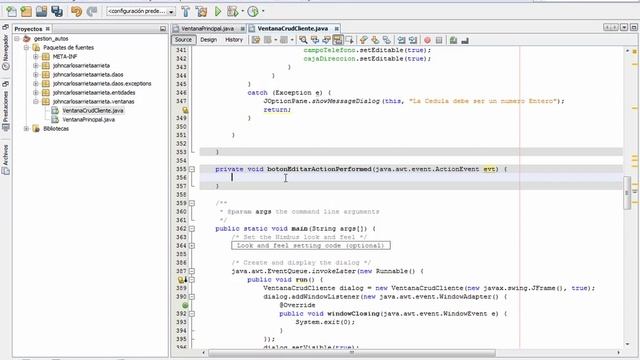Click the editor Forward navigation icon
The width and height of the screenshot is (640, 360).
(x=284, y=40)
